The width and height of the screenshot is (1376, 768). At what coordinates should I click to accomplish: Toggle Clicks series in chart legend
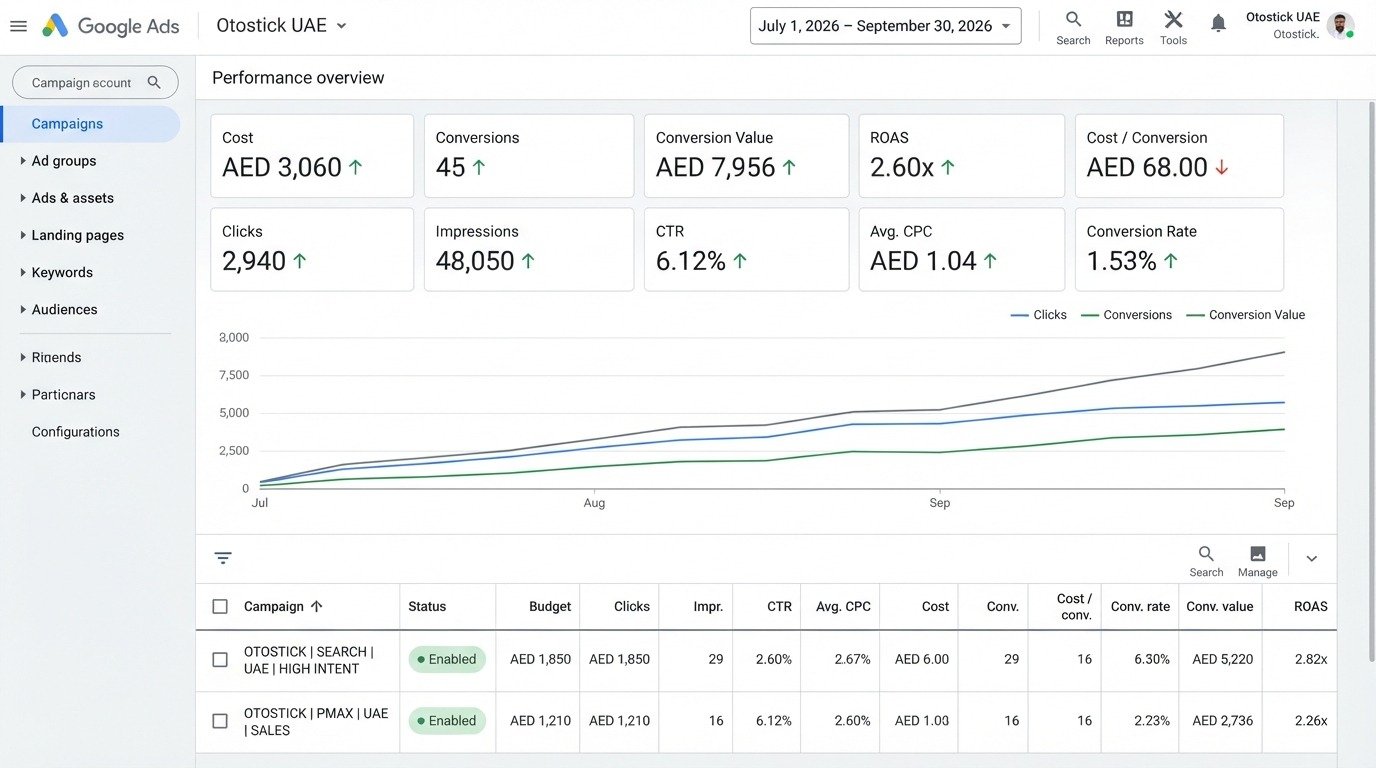[x=1038, y=315]
